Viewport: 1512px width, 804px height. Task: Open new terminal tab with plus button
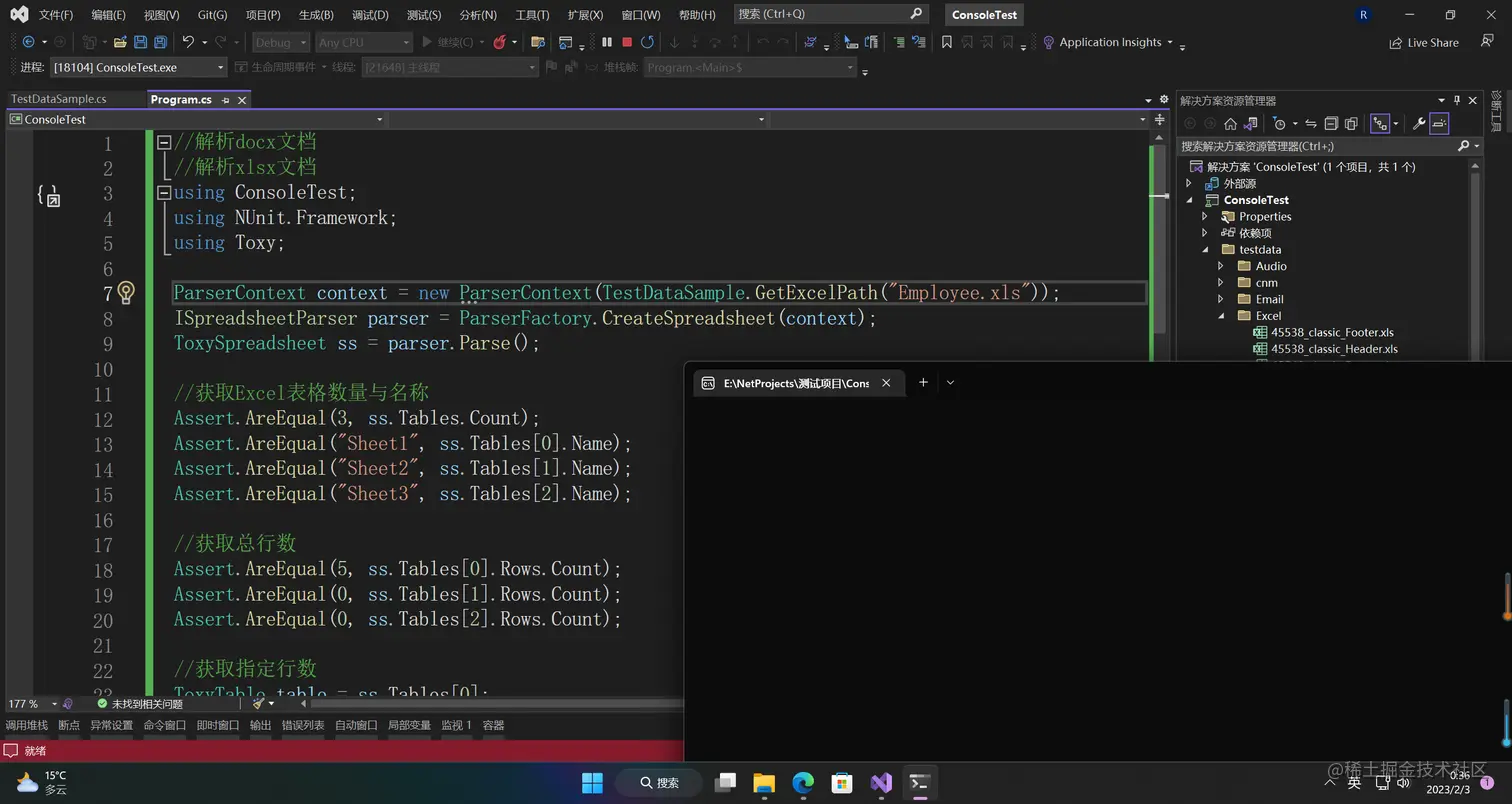click(923, 382)
